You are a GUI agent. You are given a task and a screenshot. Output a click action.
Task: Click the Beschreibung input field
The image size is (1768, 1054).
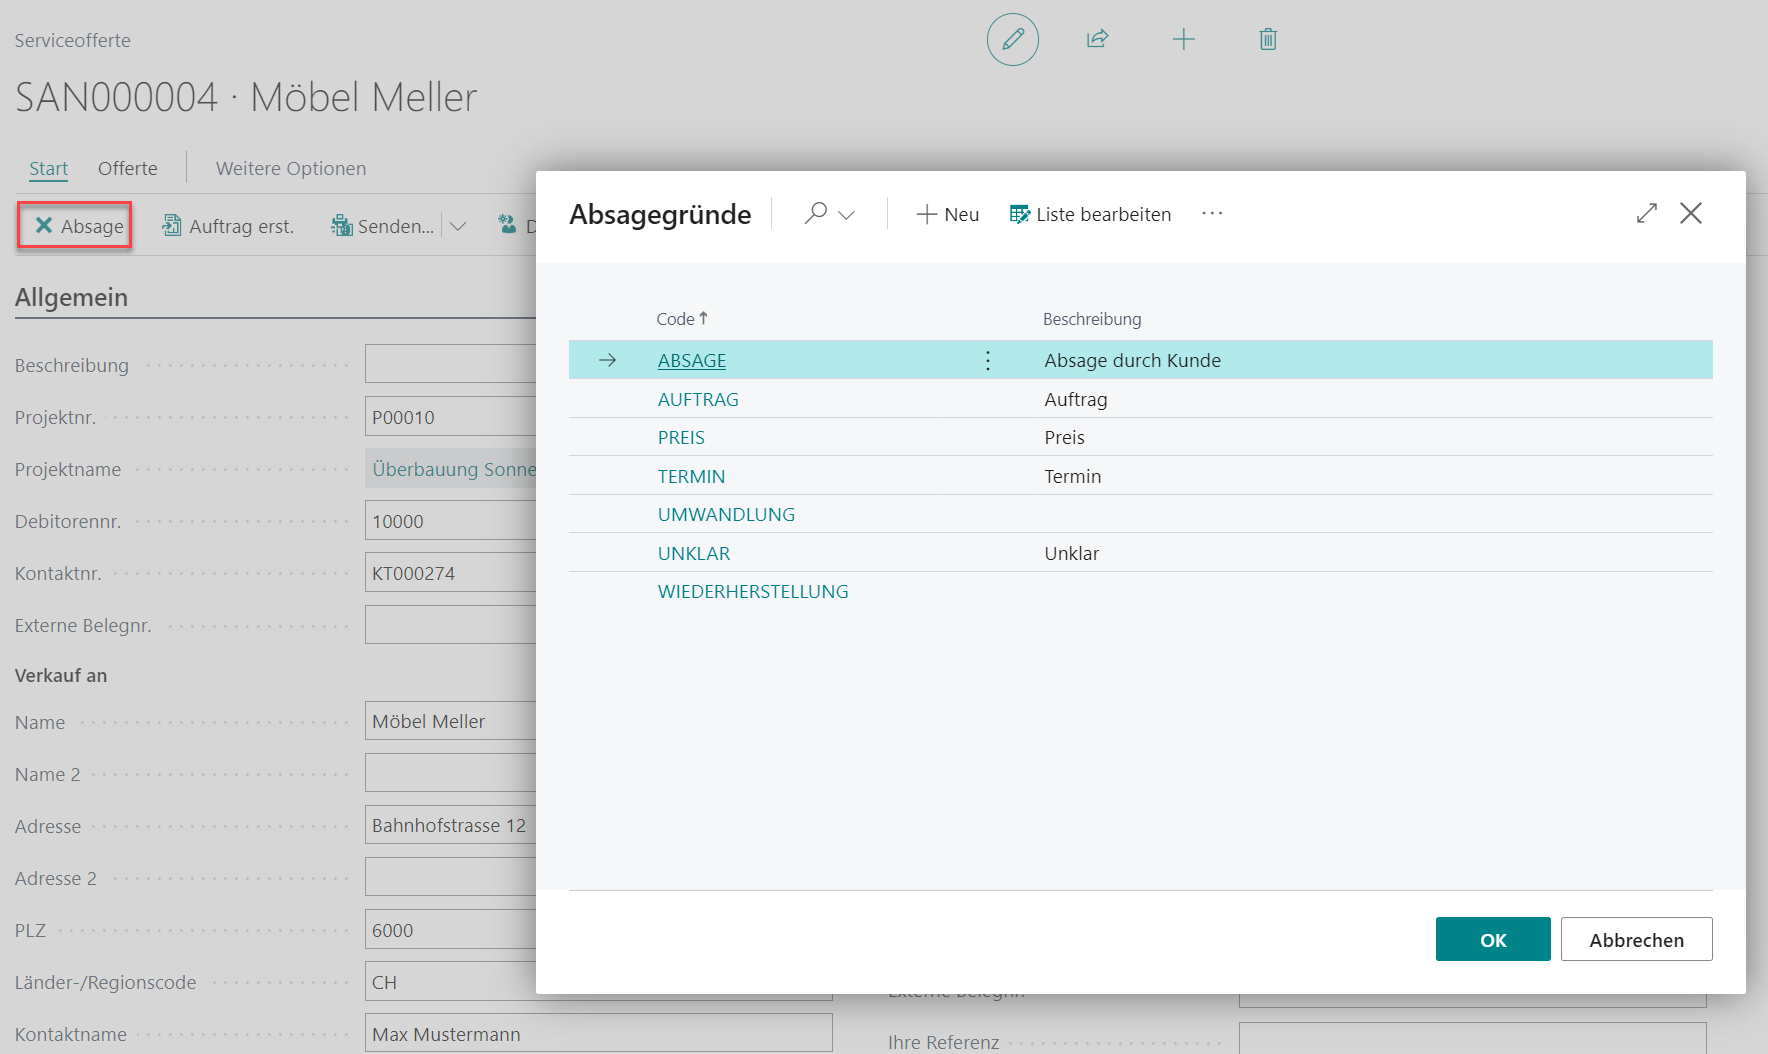coord(451,364)
